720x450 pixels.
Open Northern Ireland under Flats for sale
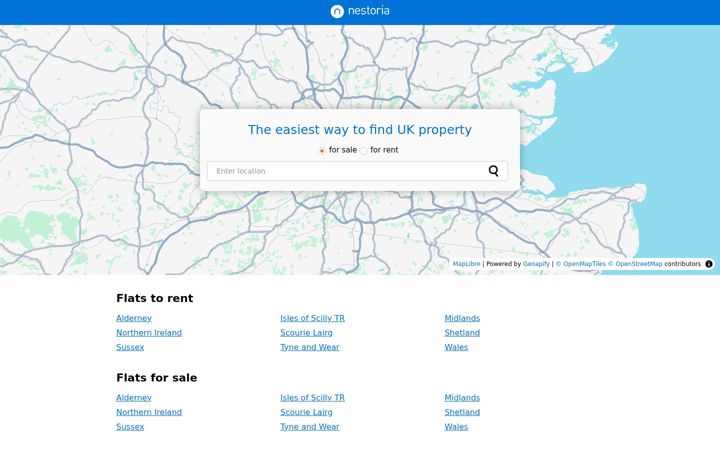(149, 412)
